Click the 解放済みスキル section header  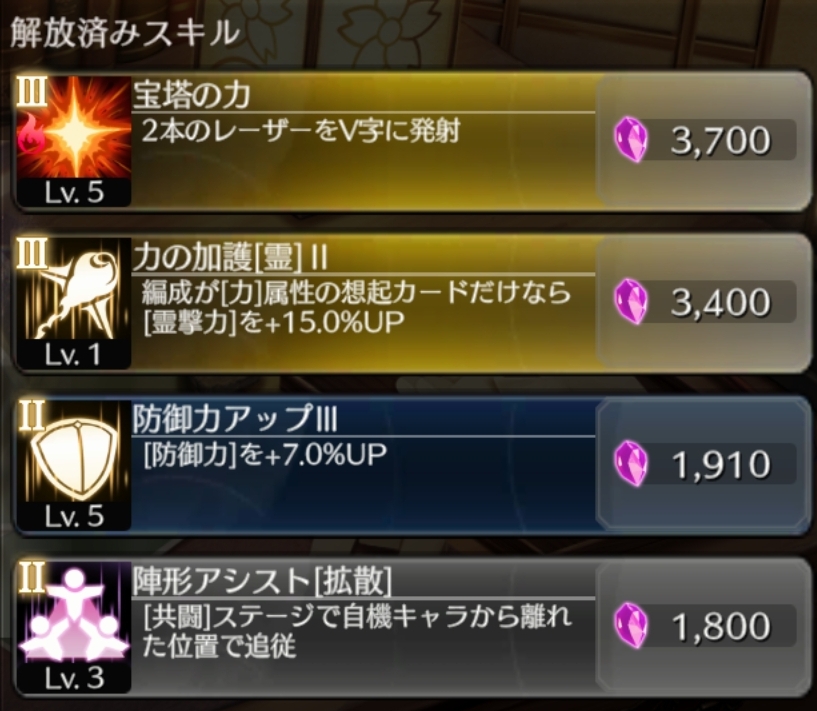125,33
